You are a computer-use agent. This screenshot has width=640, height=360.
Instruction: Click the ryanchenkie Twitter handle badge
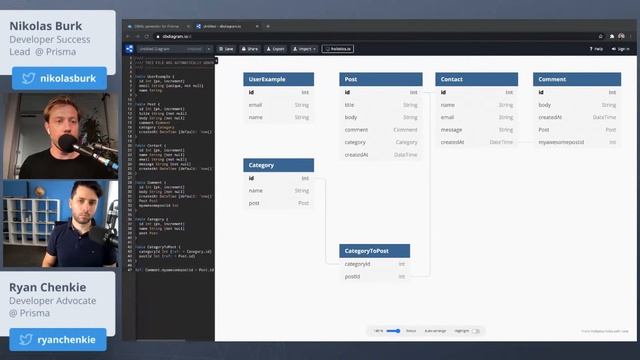(x=58, y=340)
